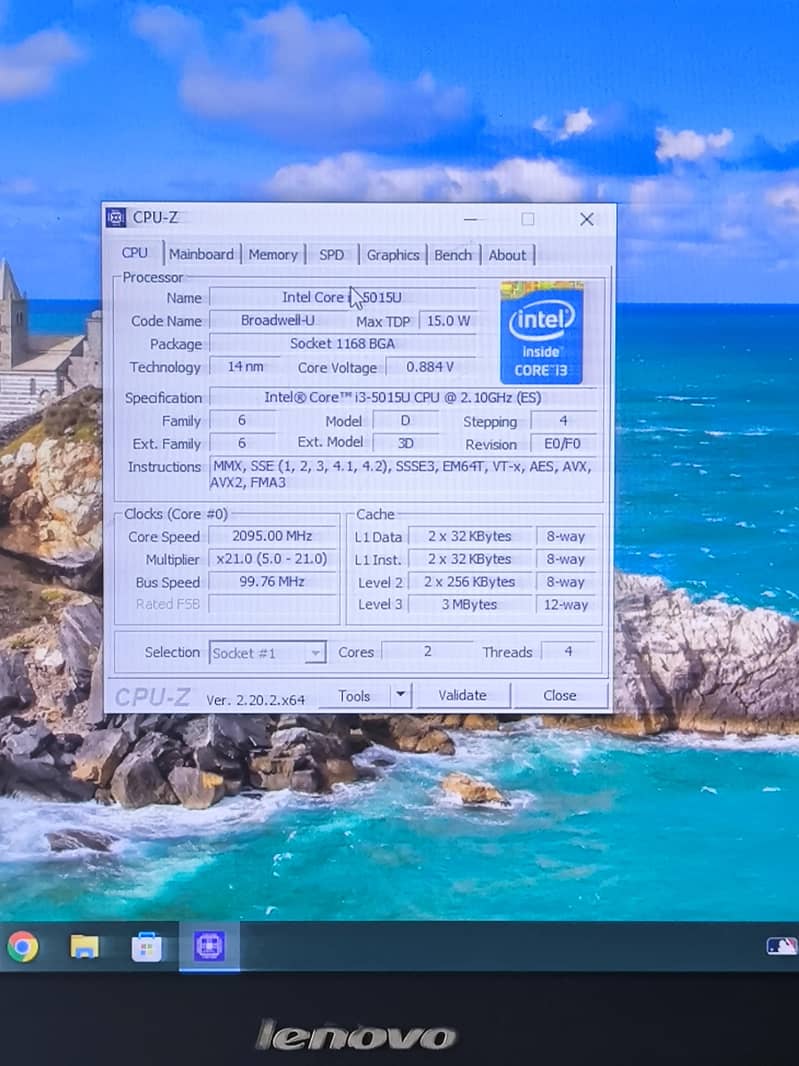
Task: Open the Memory tab
Action: [273, 255]
